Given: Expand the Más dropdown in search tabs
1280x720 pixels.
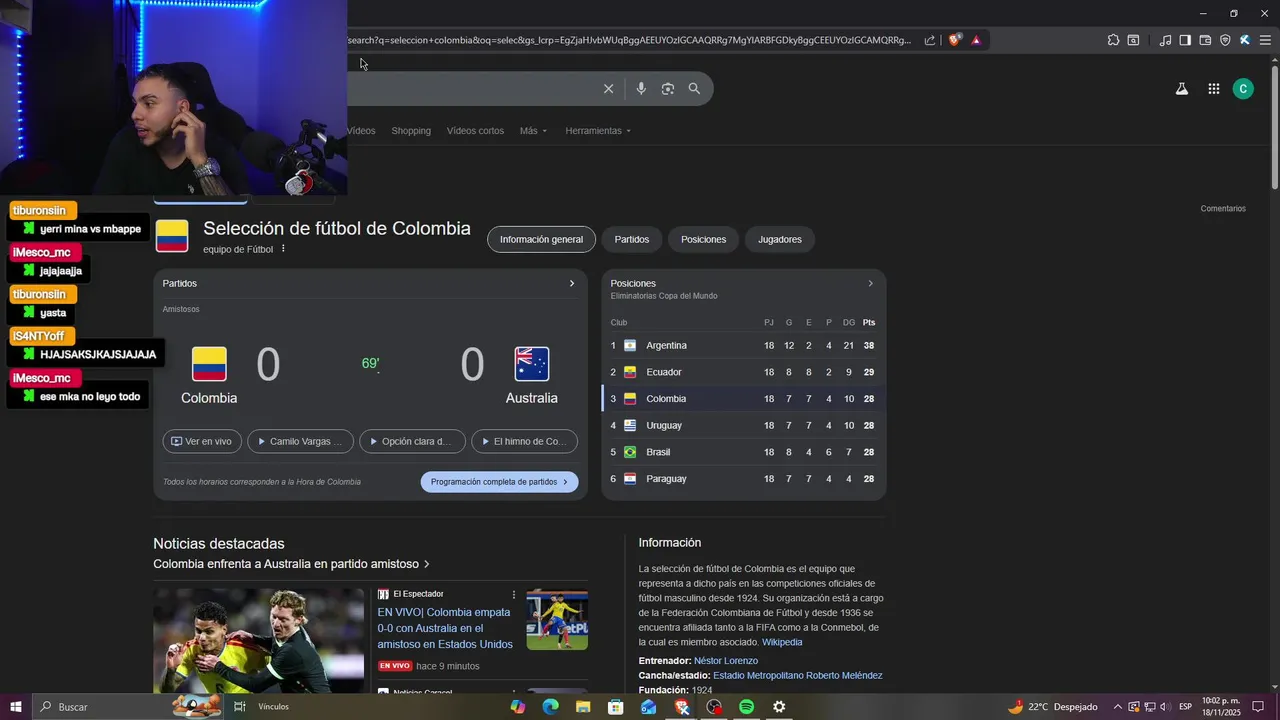Looking at the screenshot, I should (533, 131).
